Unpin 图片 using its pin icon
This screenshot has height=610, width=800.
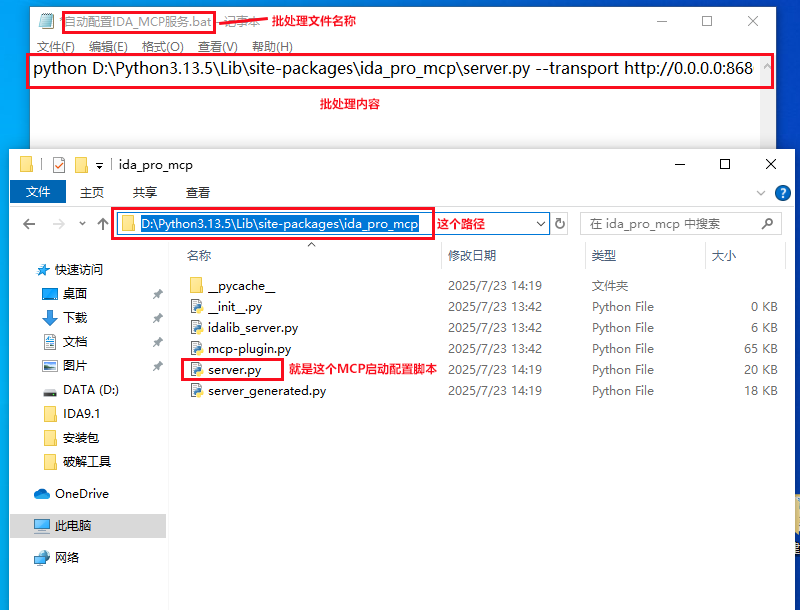[x=158, y=366]
